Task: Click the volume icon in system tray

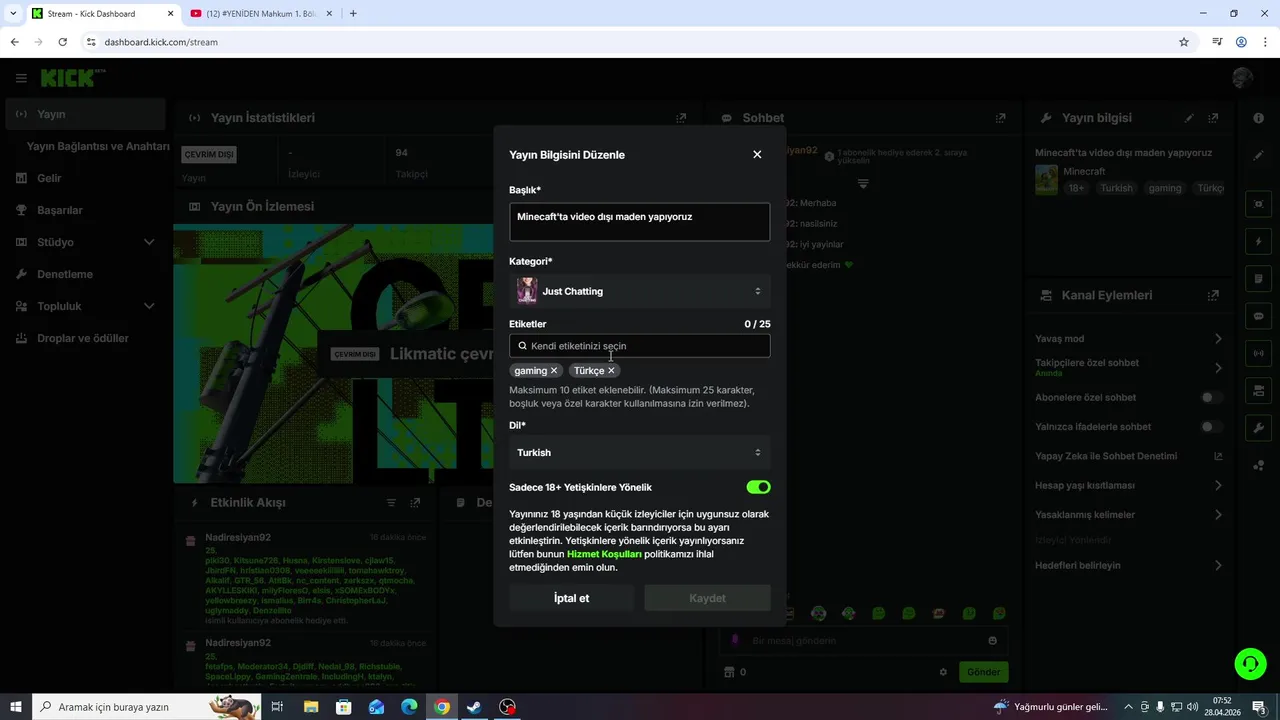Action: pyautogui.click(x=1193, y=707)
